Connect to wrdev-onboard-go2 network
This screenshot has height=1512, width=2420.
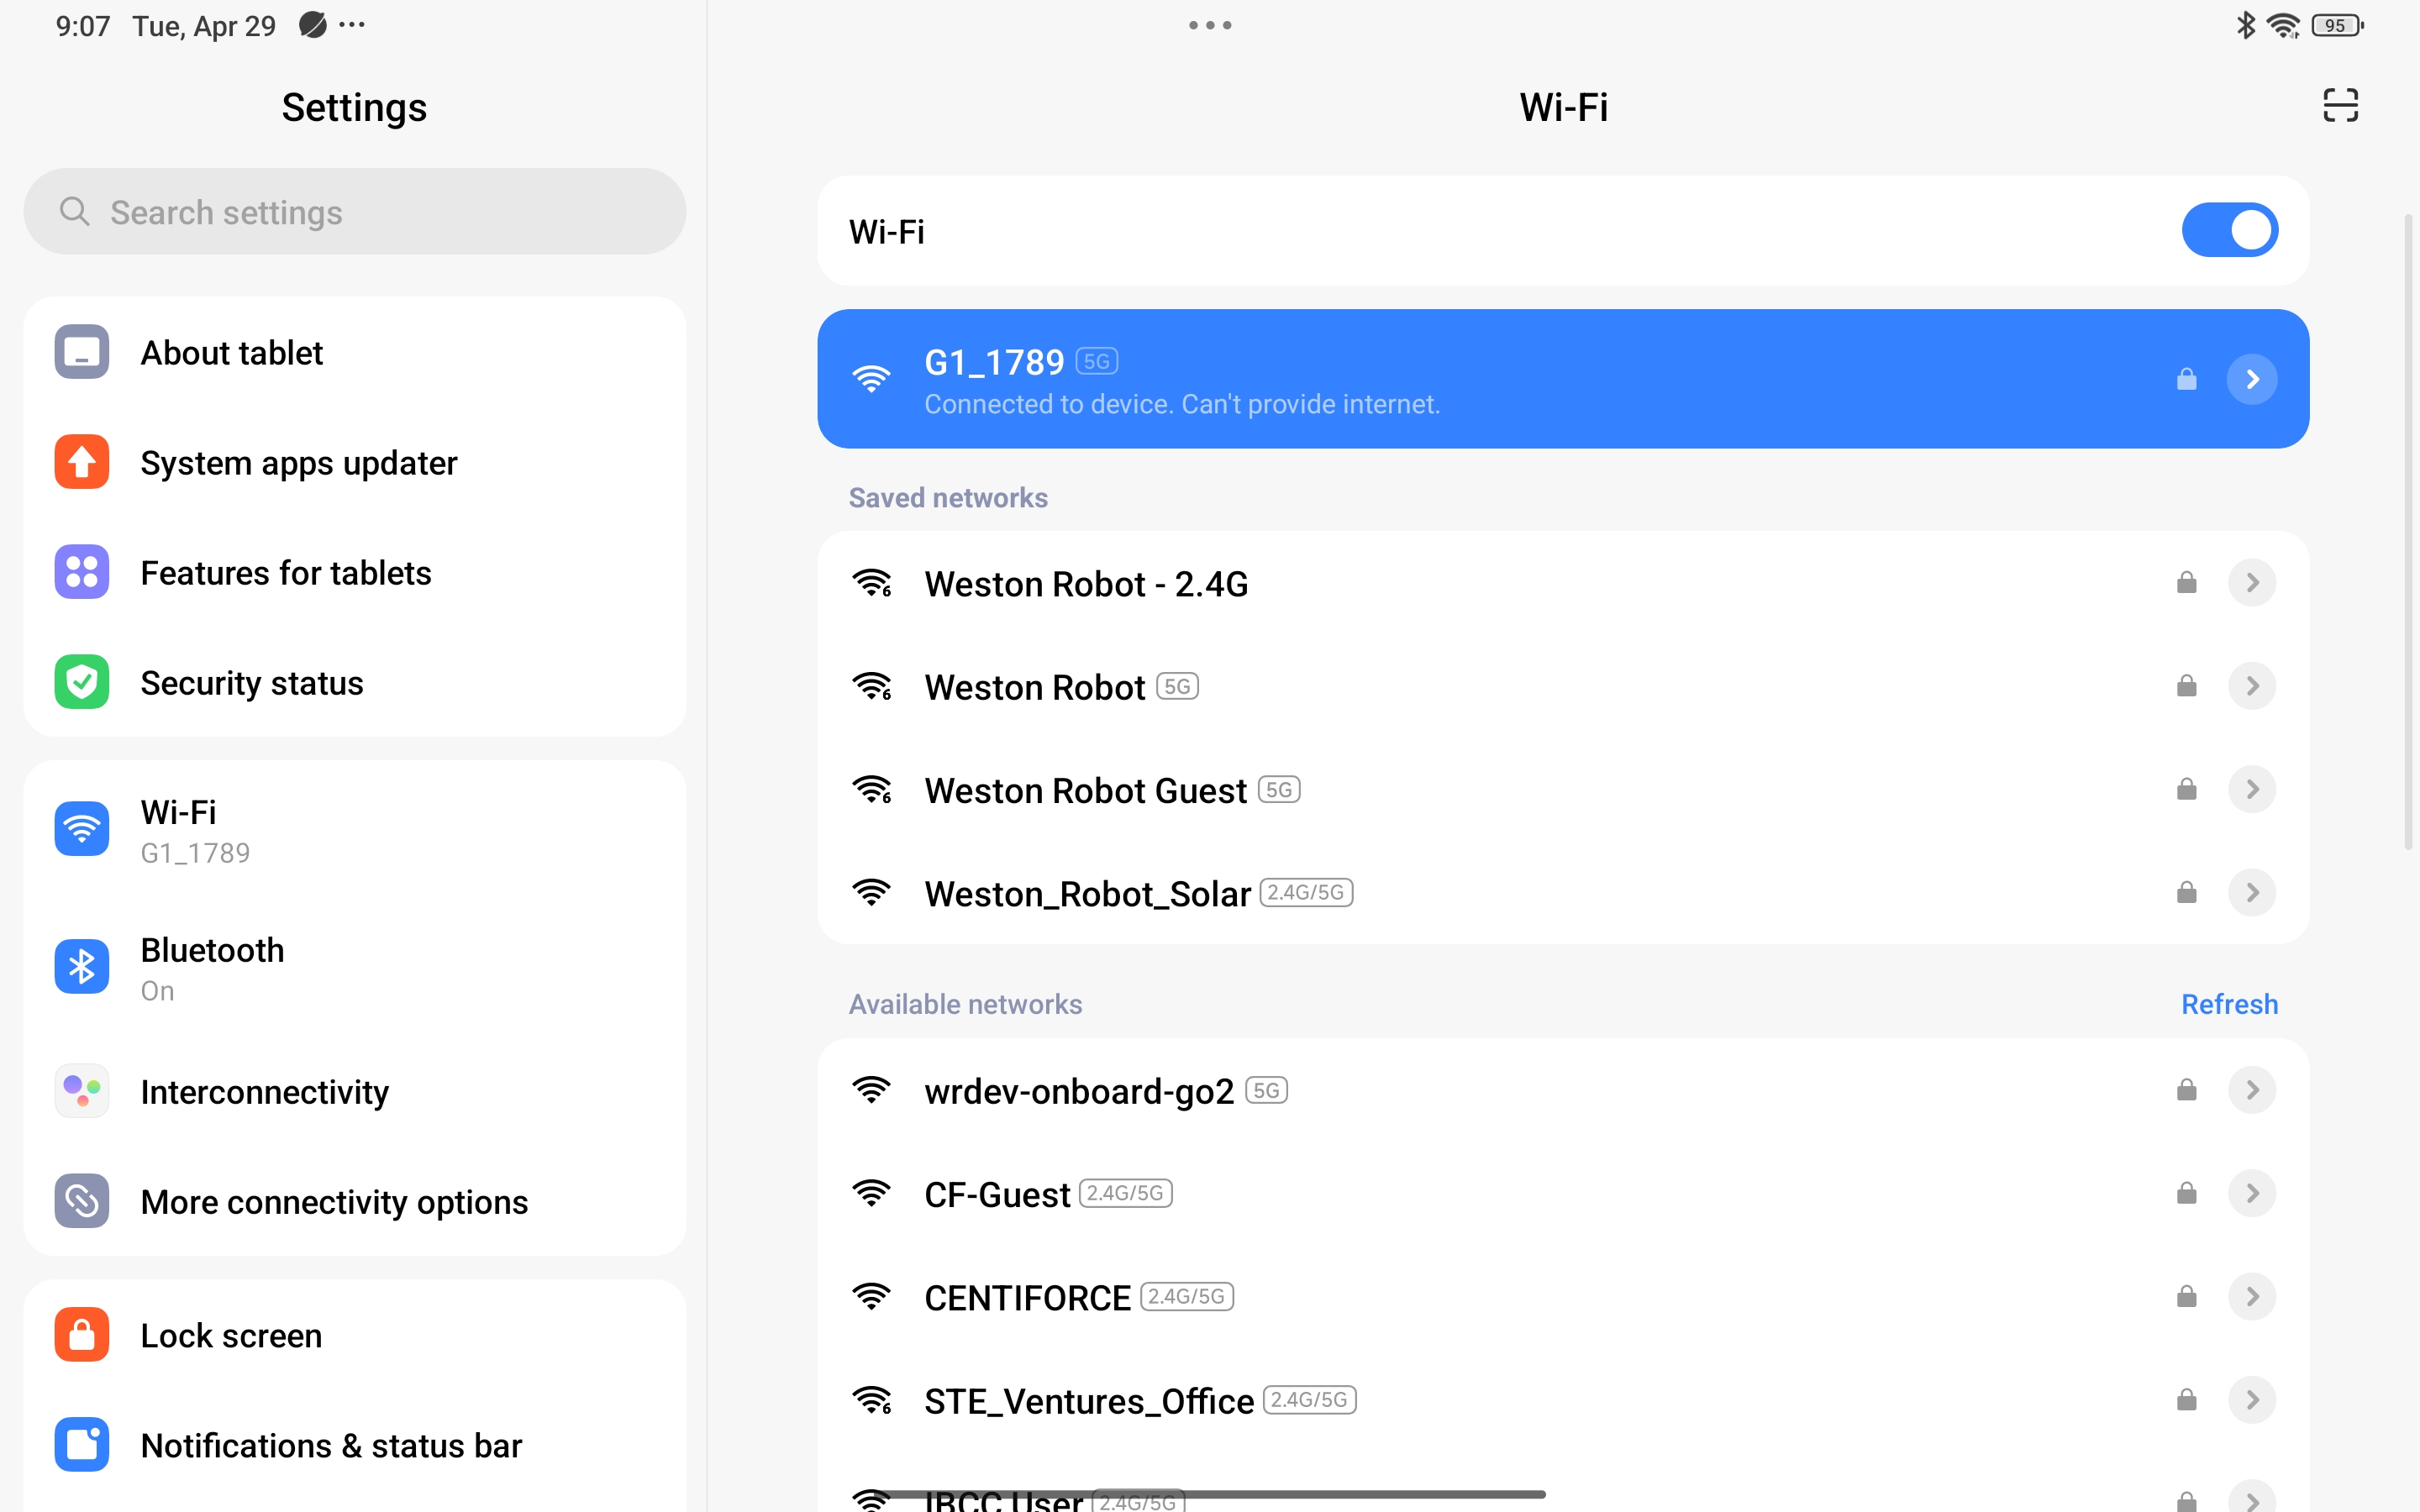pos(1563,1090)
